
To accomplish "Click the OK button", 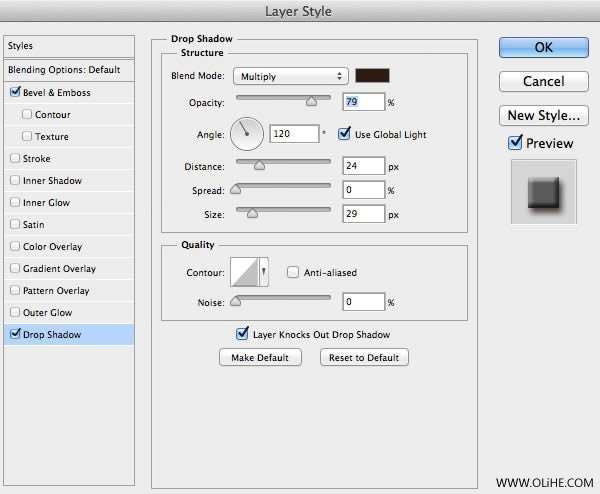I will 543,47.
